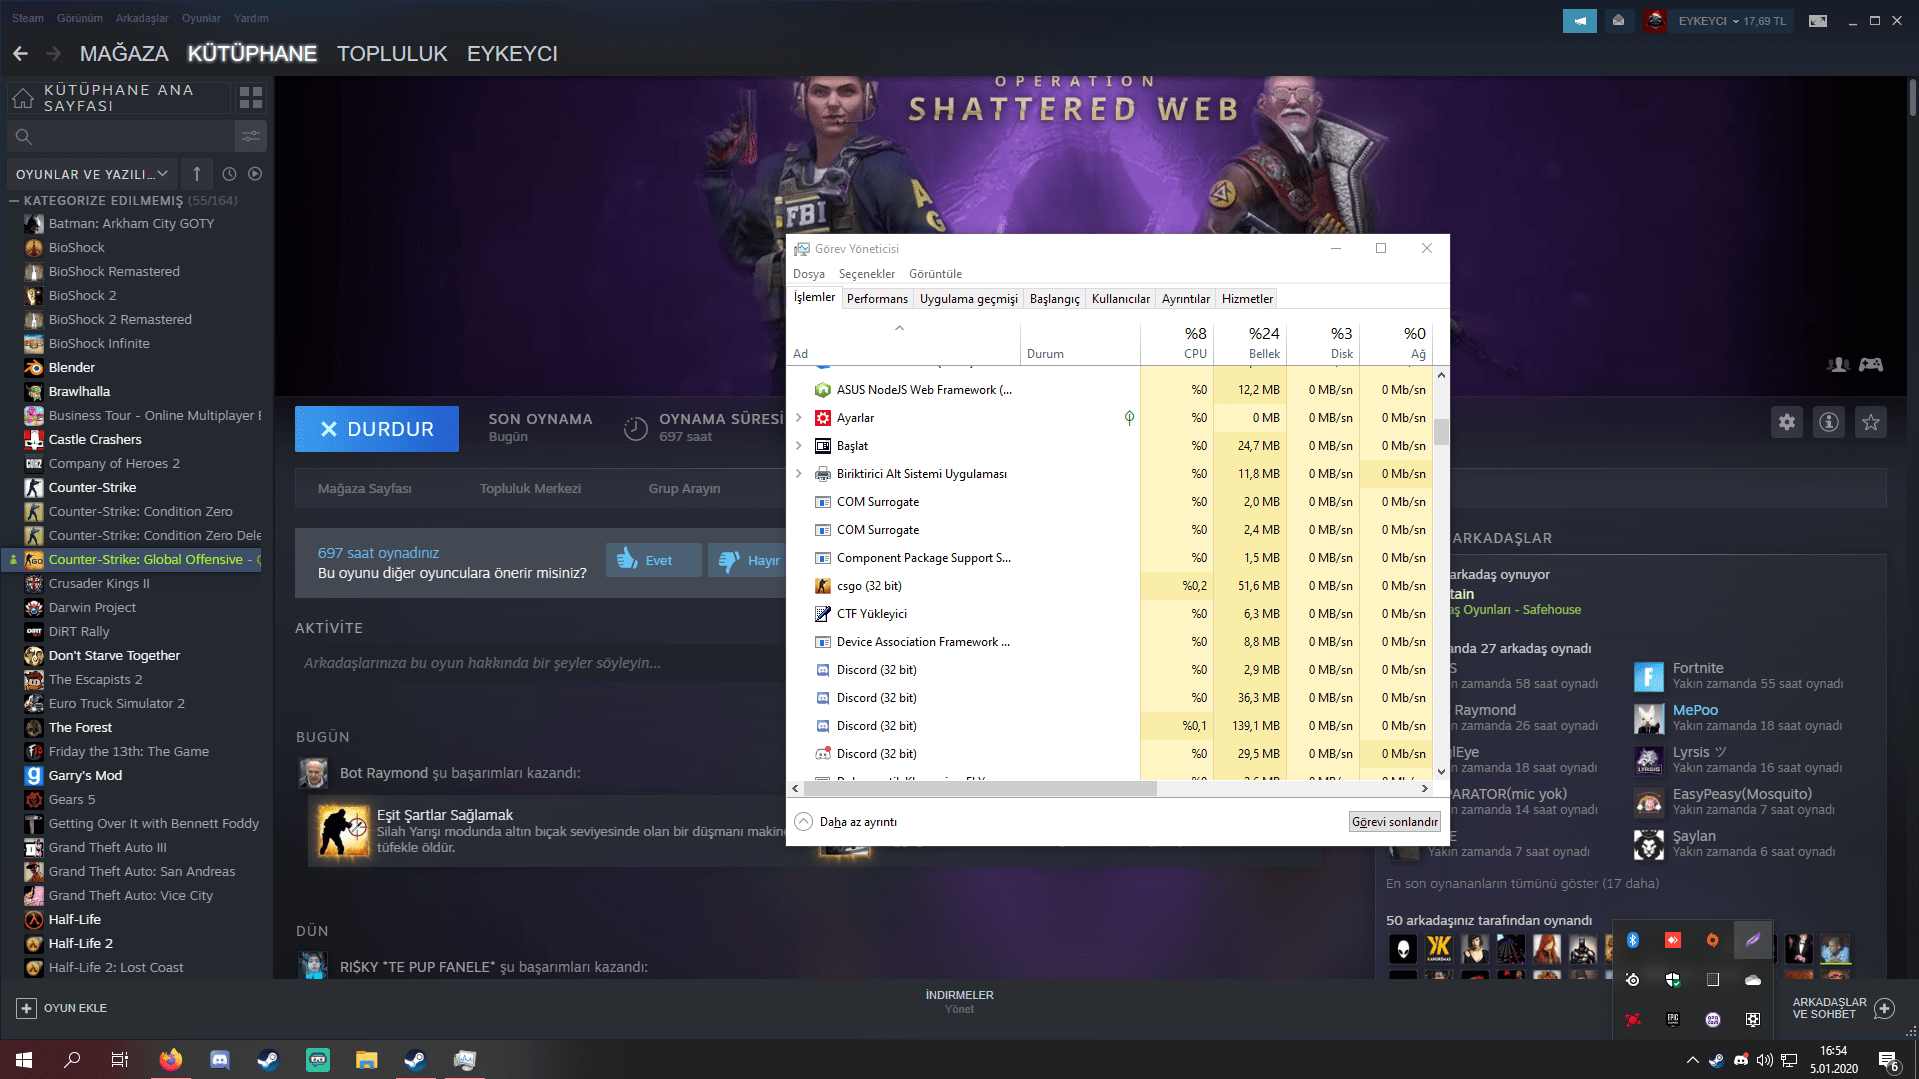
Task: Click the sort order arrow in library
Action: [197, 174]
